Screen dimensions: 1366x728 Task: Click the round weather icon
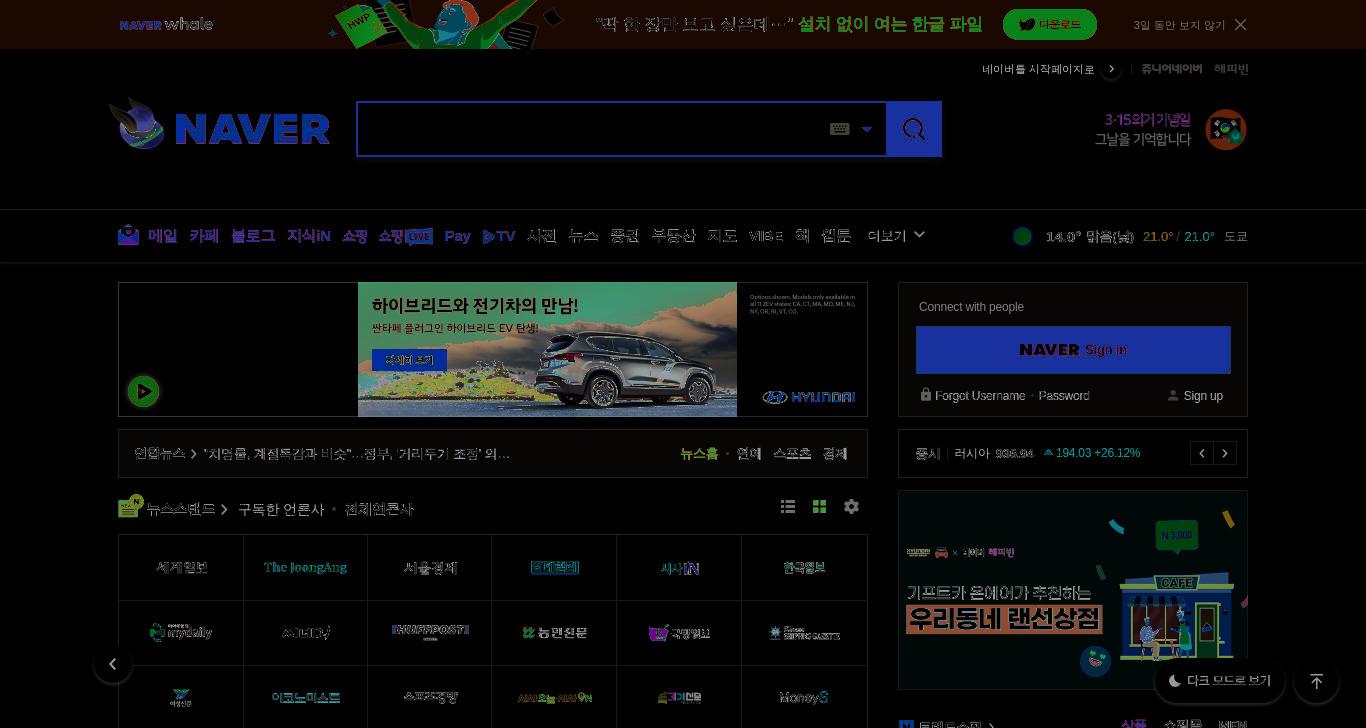pos(1022,236)
